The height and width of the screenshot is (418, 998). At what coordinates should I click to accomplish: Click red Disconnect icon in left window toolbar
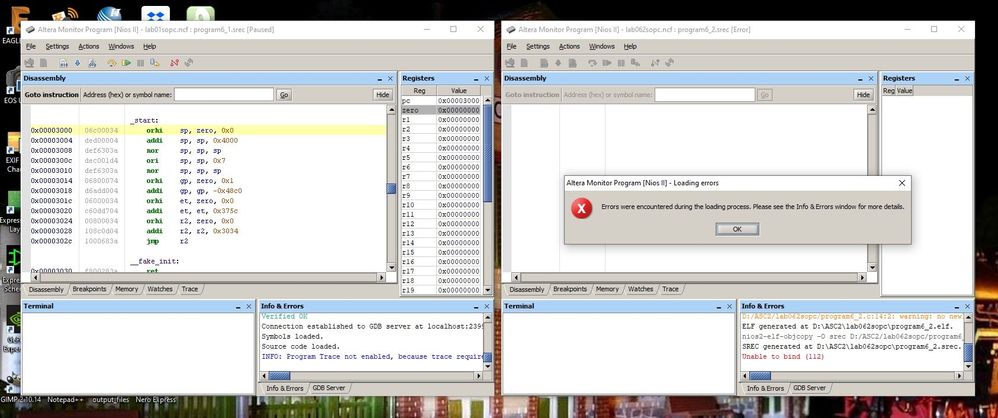point(174,63)
